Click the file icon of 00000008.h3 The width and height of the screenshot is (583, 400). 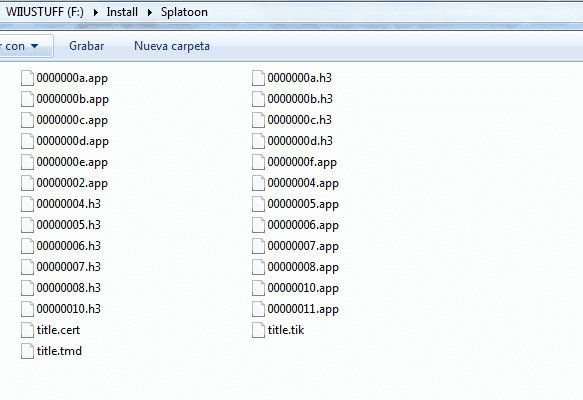(27, 288)
